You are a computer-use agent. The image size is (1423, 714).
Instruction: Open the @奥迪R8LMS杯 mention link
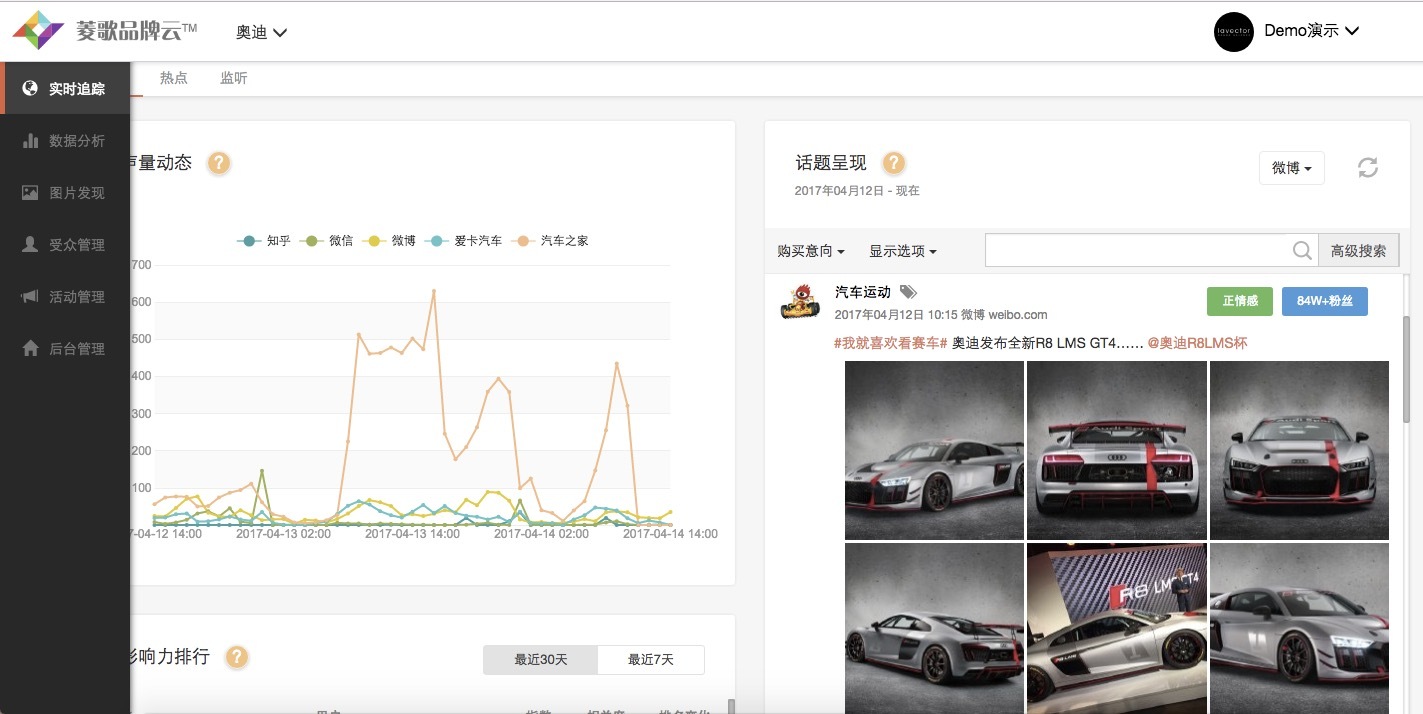coord(1197,343)
